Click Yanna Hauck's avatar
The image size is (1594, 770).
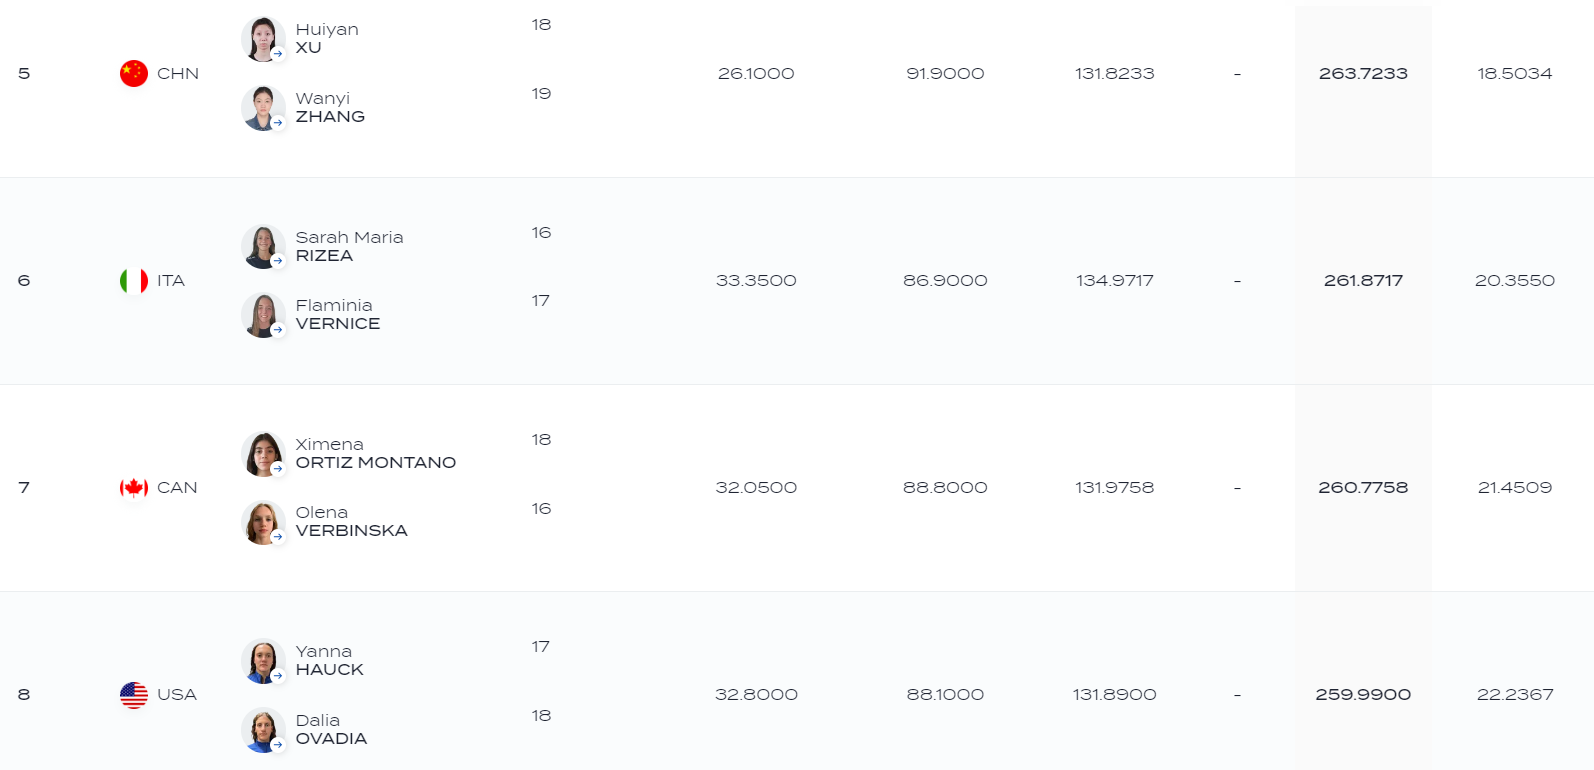263,661
